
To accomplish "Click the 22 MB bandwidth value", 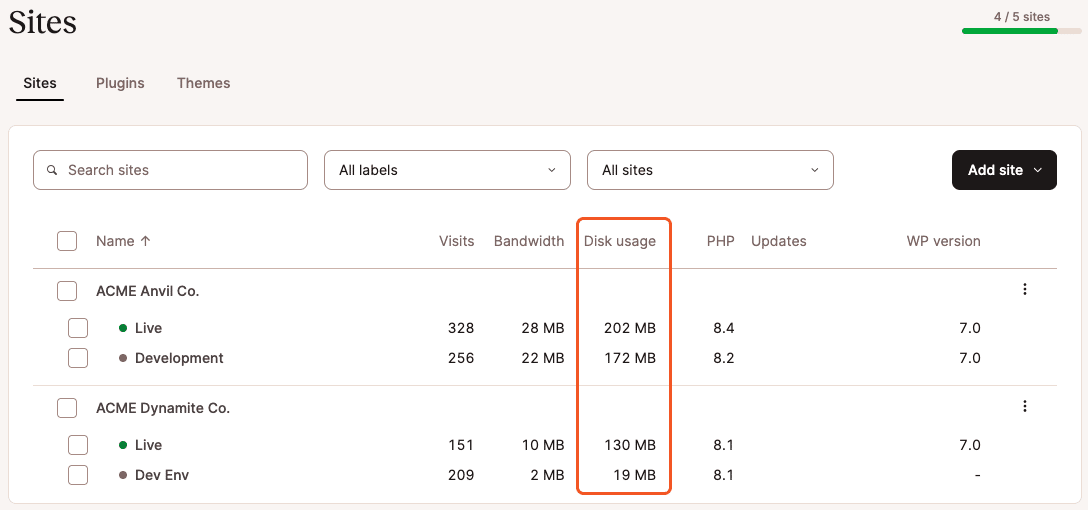I will coord(543,358).
